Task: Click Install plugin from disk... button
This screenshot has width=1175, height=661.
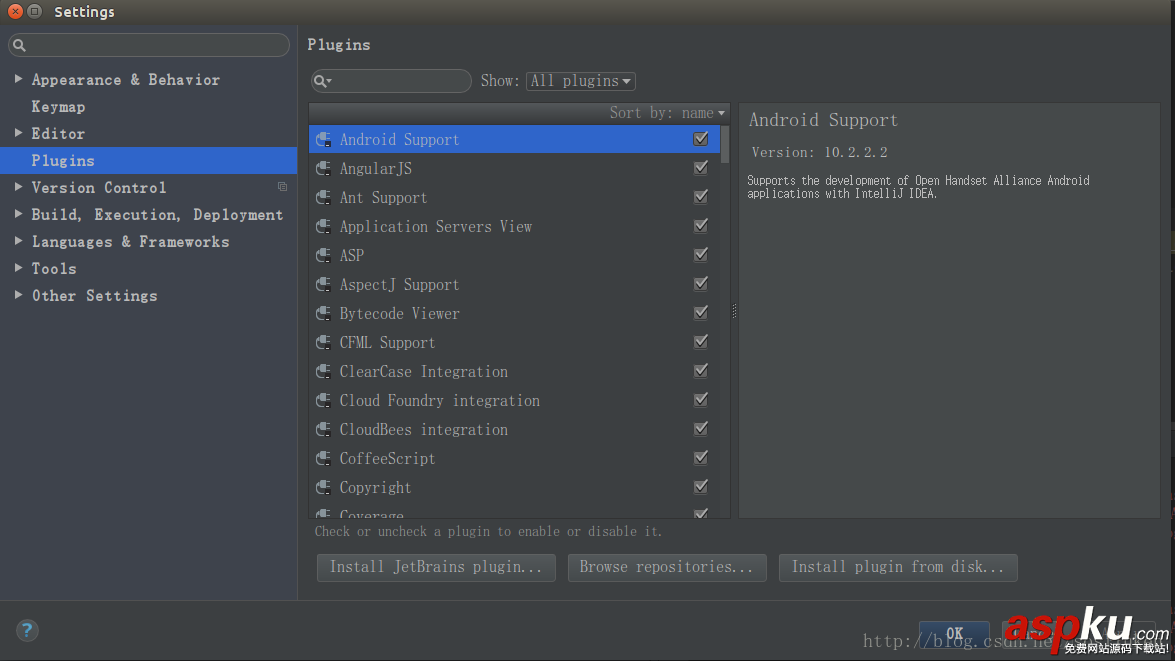Action: (897, 567)
